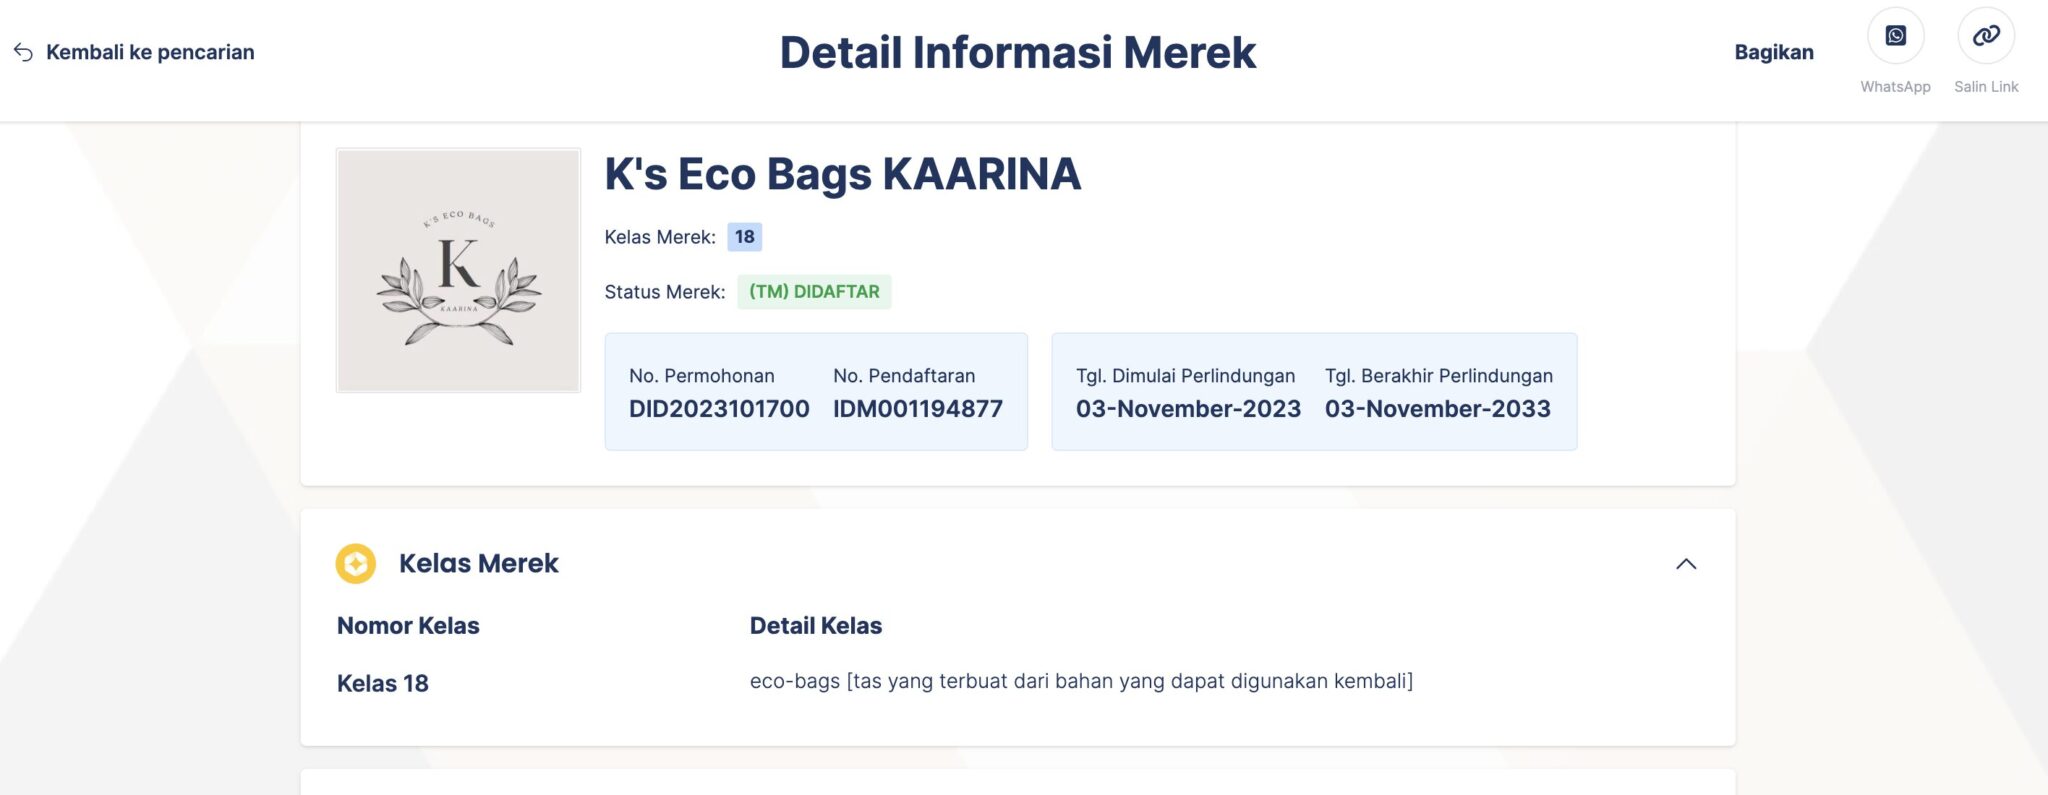
Task: Select the Kelas Merek number badge 18
Action: (744, 237)
